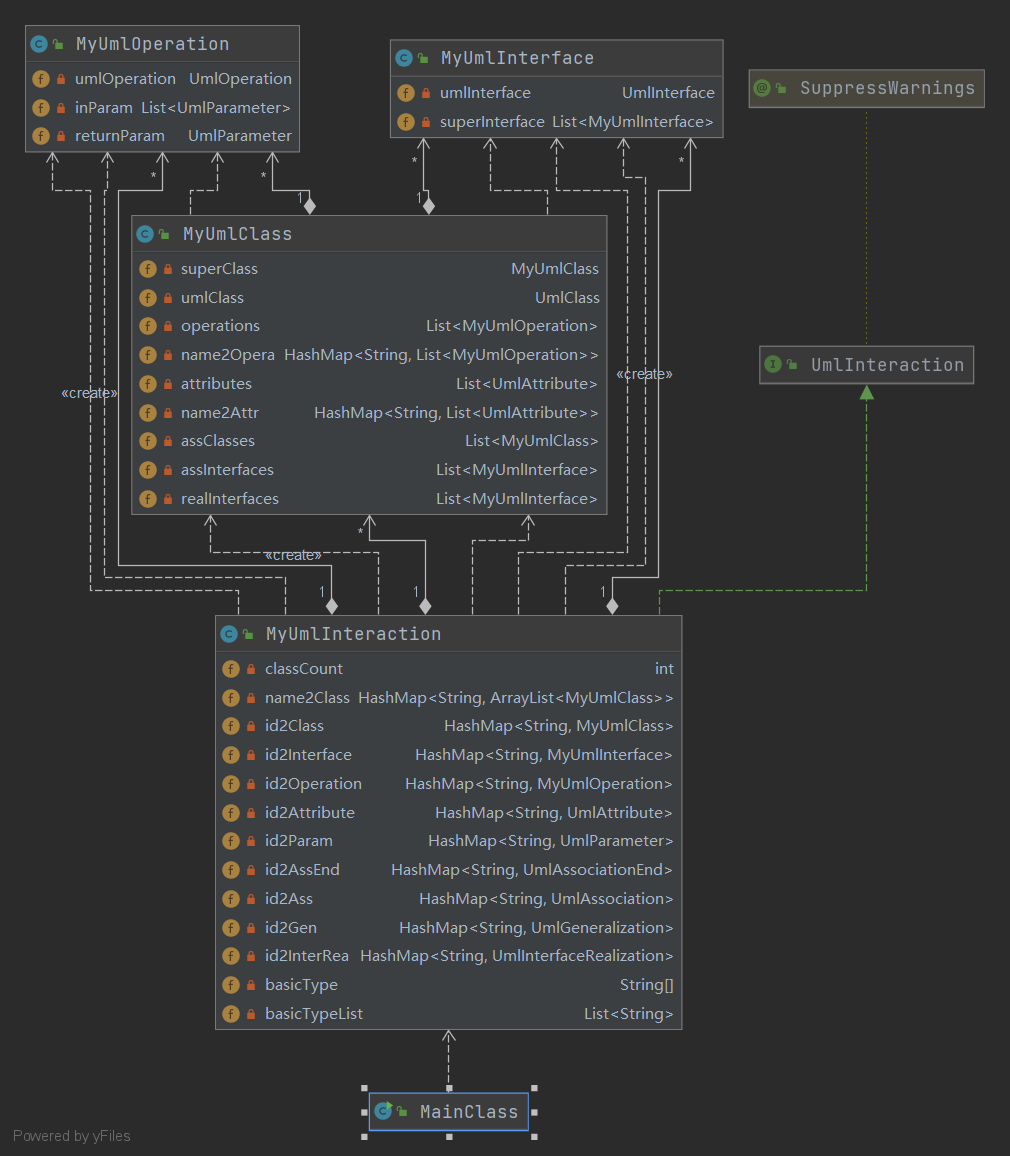The image size is (1010, 1156).
Task: Click the id2Interface field name
Action: pyautogui.click(x=308, y=755)
